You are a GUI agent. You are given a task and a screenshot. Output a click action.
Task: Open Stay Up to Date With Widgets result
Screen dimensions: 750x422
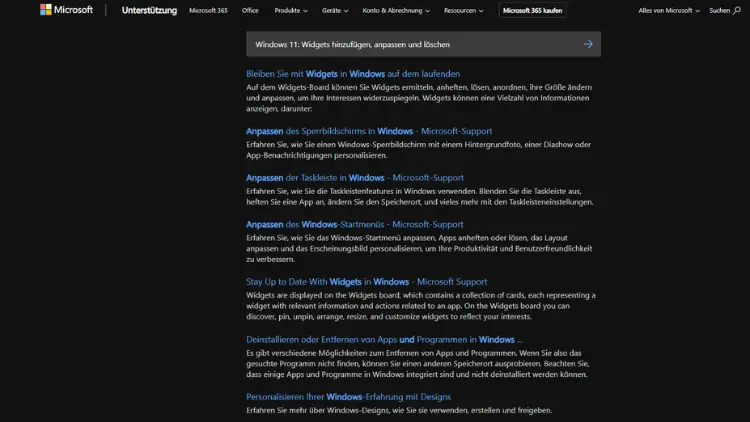[x=366, y=281]
